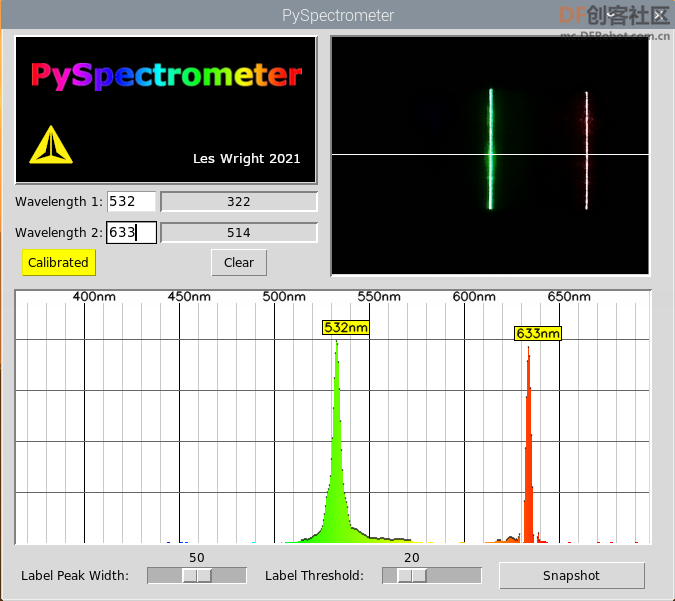675x601 pixels.
Task: Click the 633nm peak label
Action: (x=538, y=334)
